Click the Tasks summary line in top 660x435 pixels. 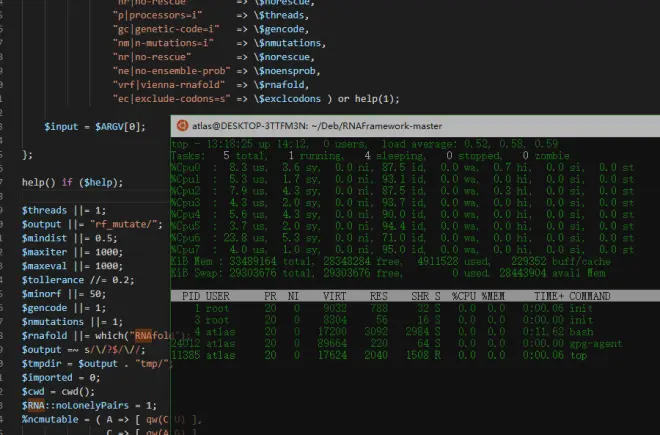click(370, 156)
